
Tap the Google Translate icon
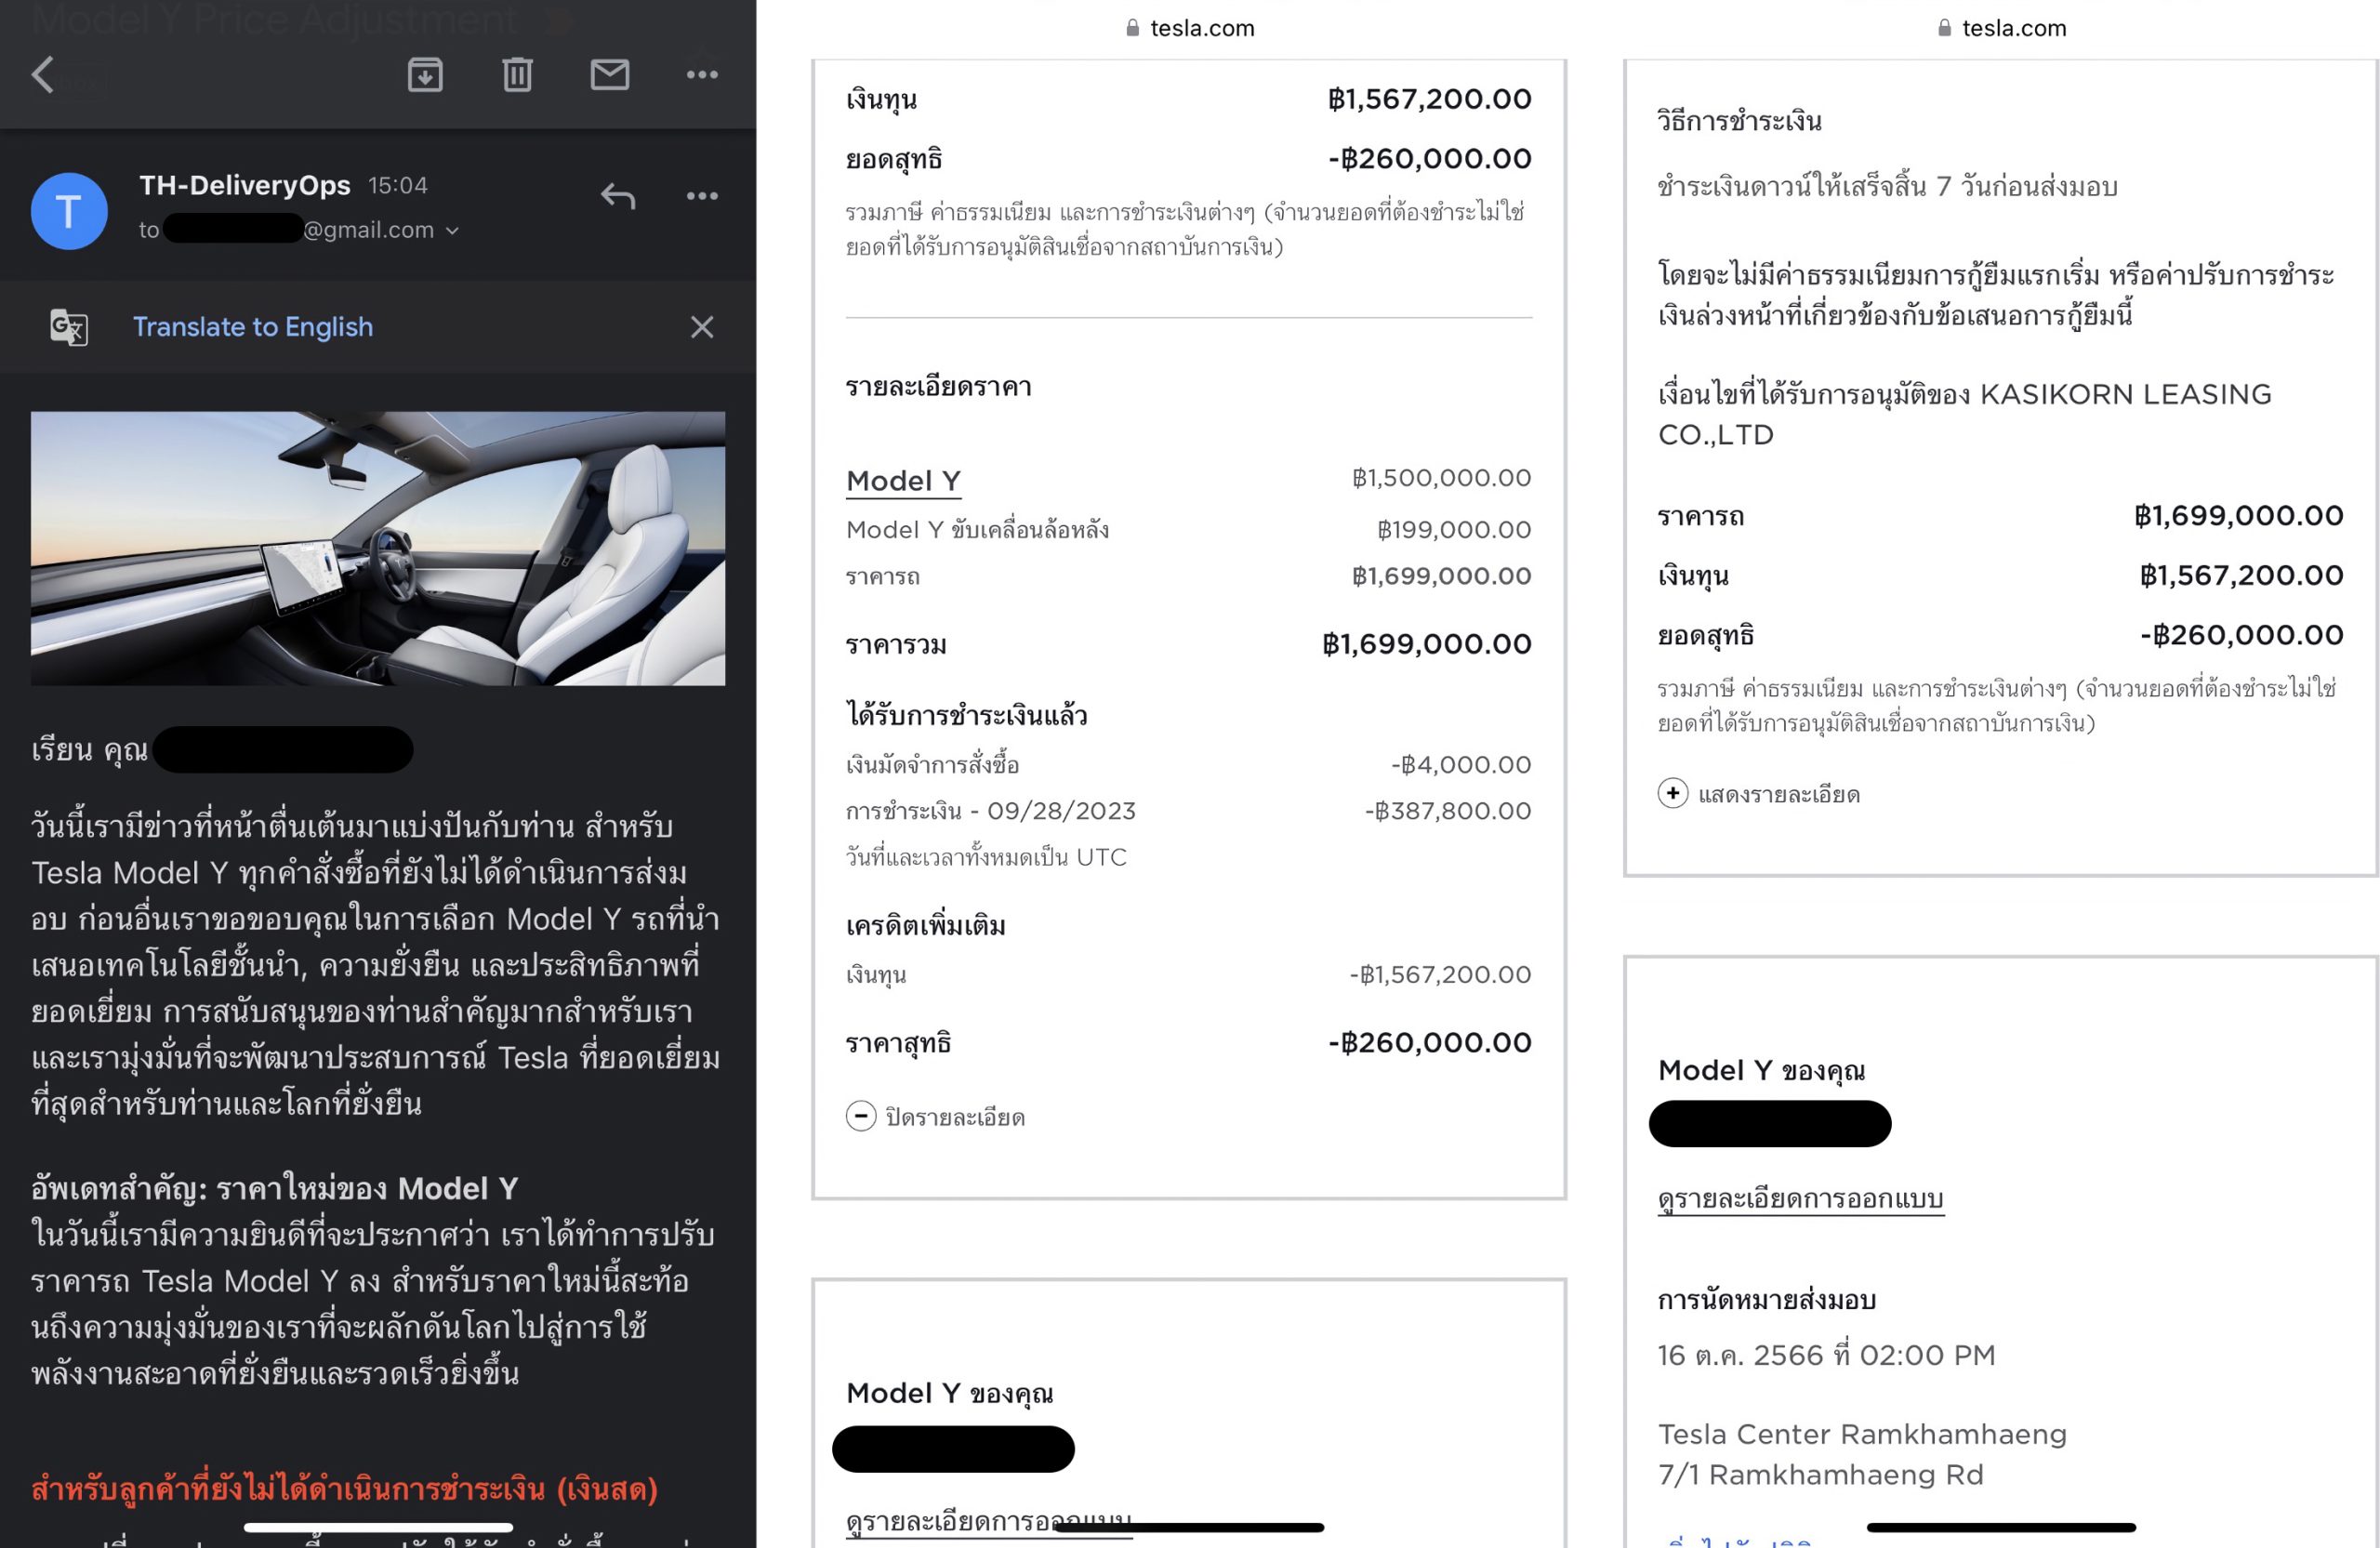[x=69, y=327]
